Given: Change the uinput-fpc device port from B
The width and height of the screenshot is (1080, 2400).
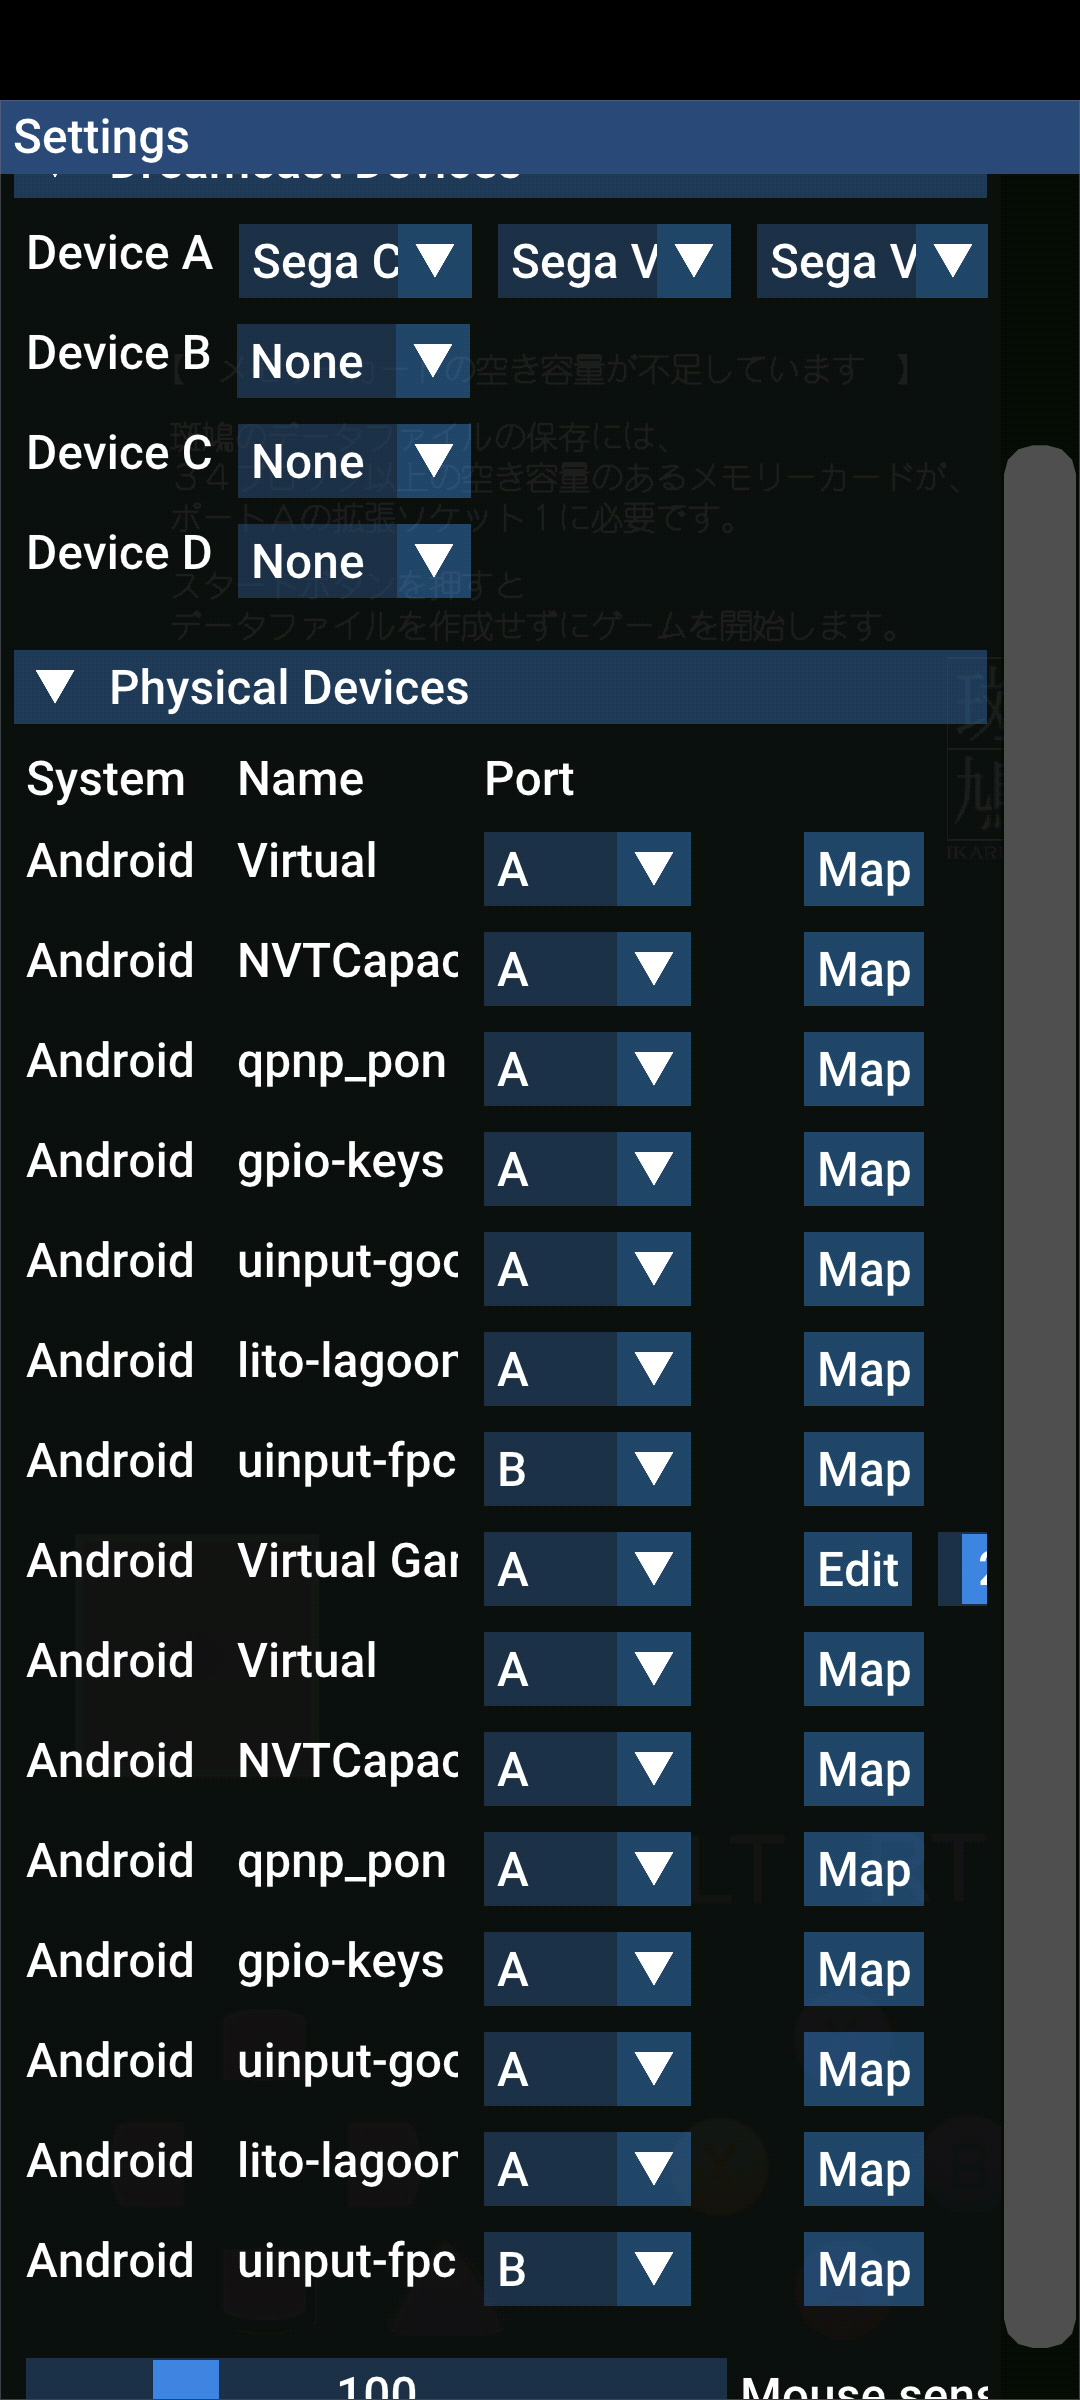Looking at the screenshot, I should (x=587, y=1469).
